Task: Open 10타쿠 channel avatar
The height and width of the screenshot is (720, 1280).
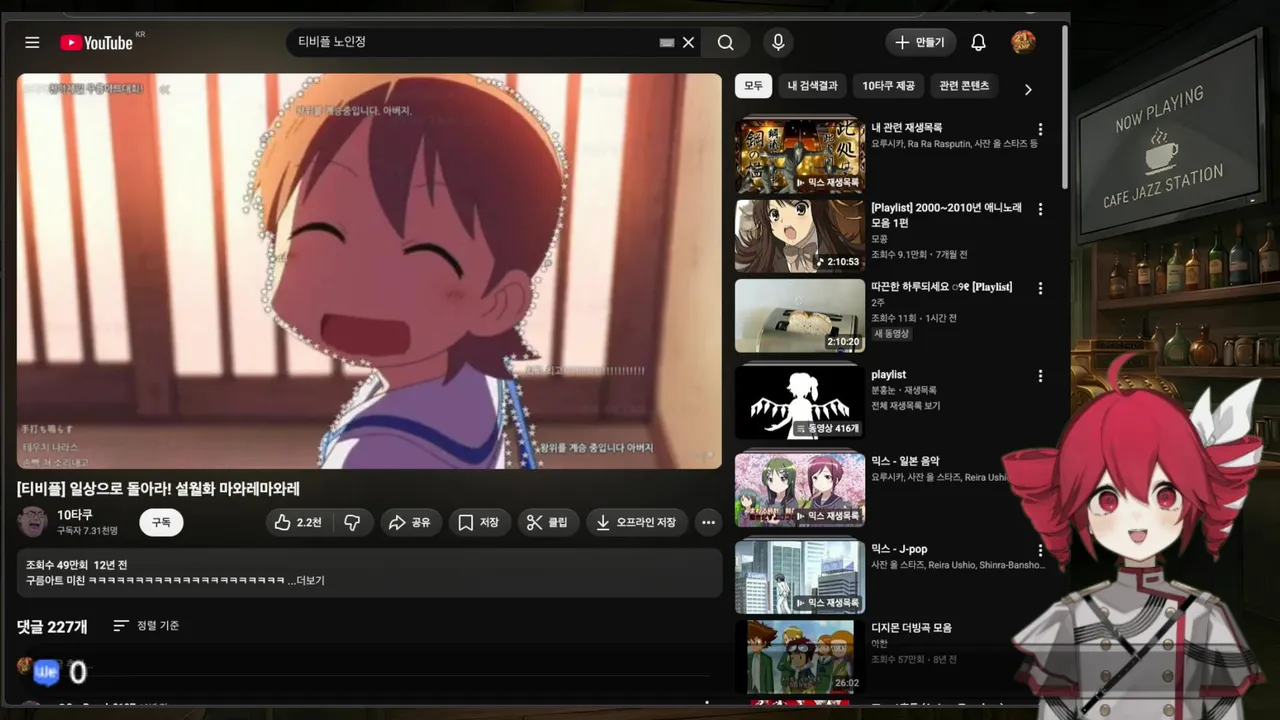Action: point(32,521)
